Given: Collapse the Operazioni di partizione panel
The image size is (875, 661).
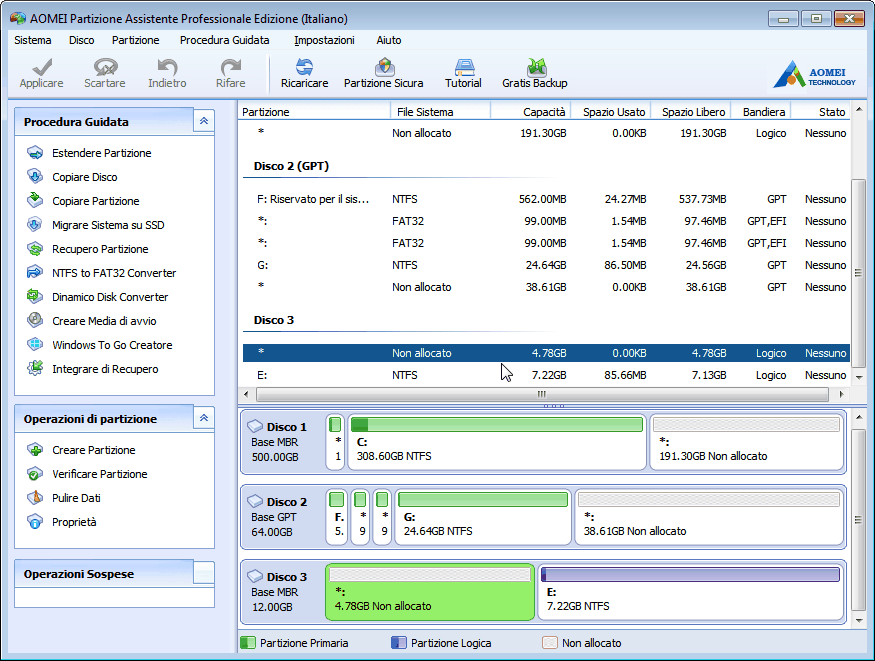Looking at the screenshot, I should click(203, 418).
